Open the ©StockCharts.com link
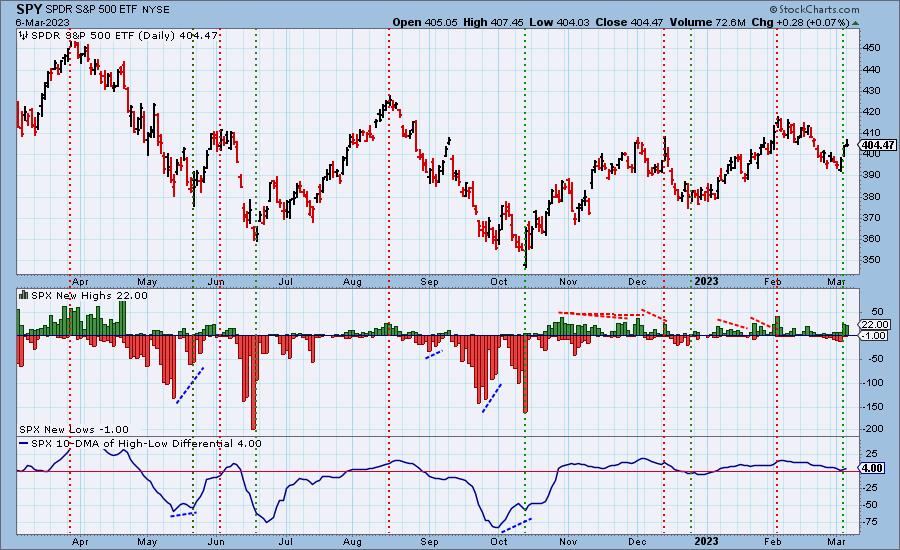900x550 pixels. (x=814, y=9)
